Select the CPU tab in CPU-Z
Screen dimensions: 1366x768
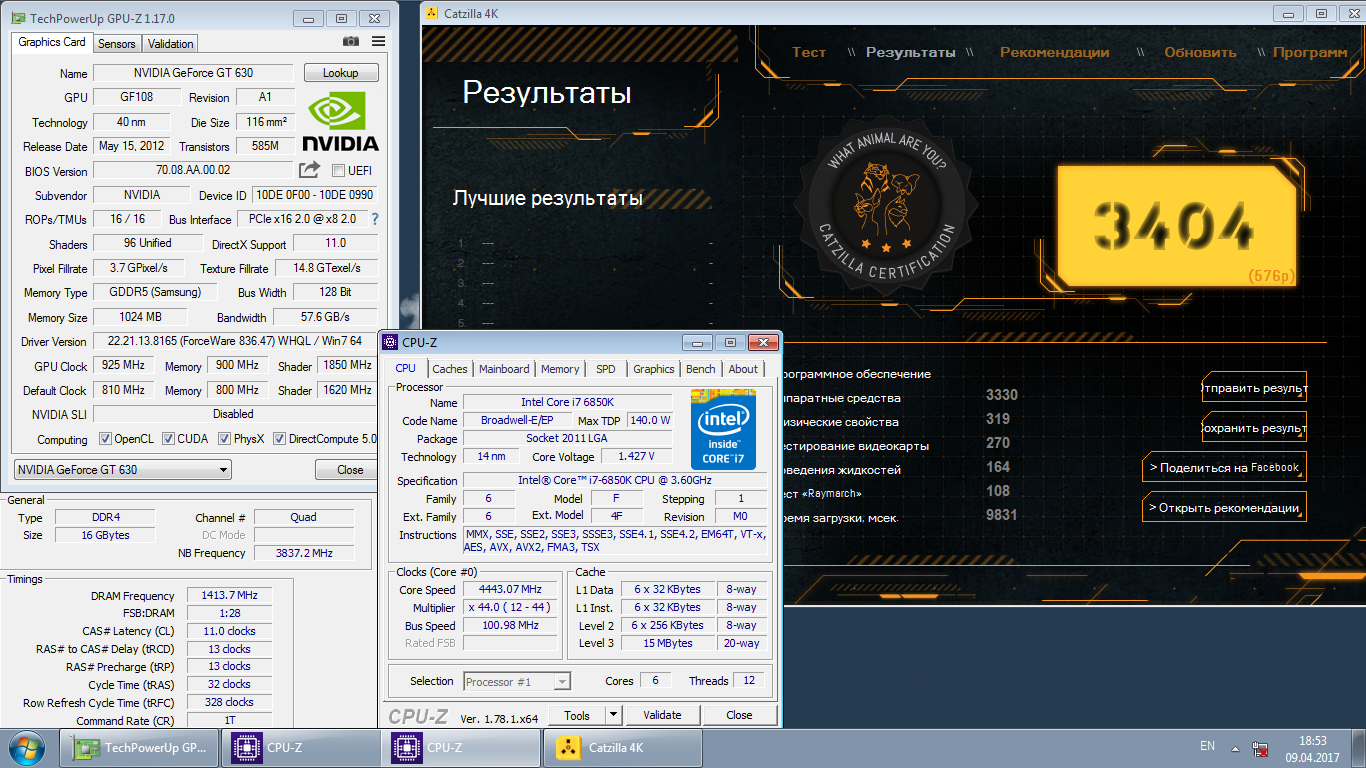(x=406, y=368)
